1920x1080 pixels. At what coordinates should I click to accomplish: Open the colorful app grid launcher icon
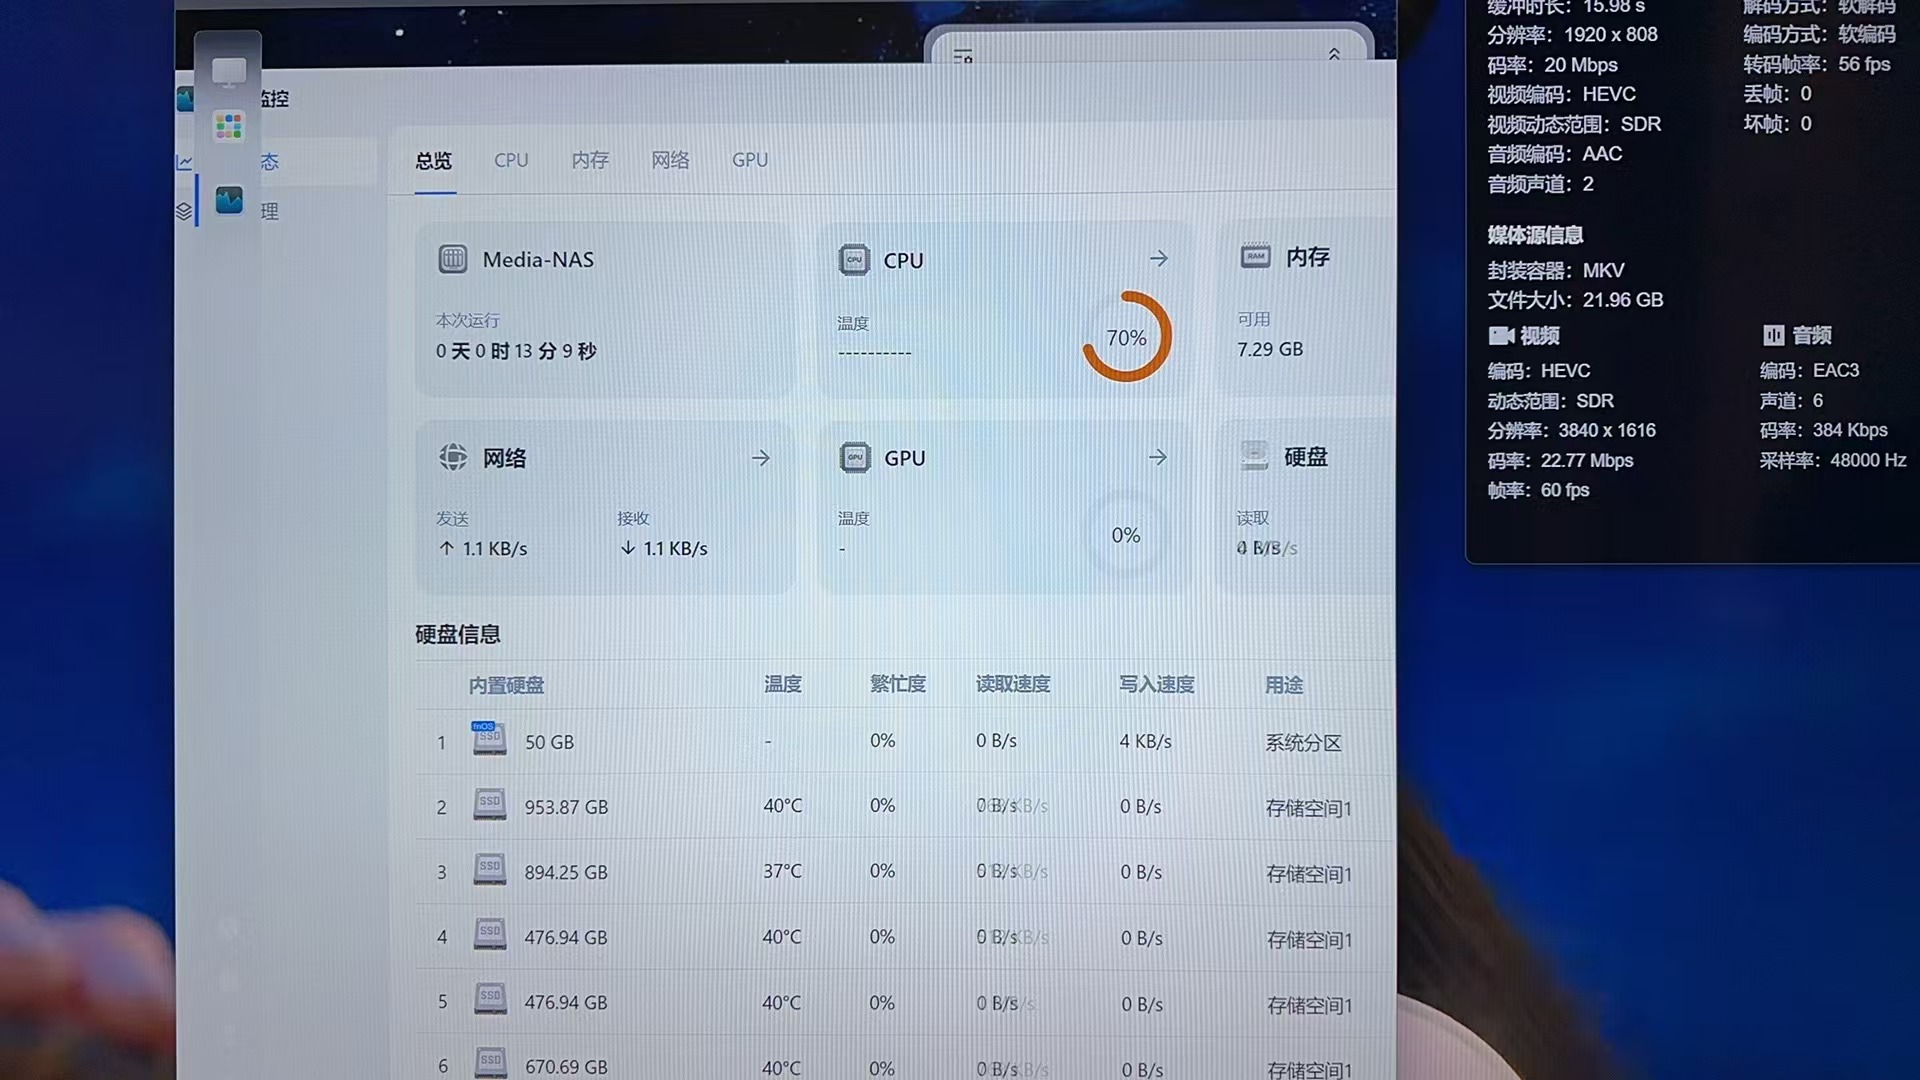point(229,126)
